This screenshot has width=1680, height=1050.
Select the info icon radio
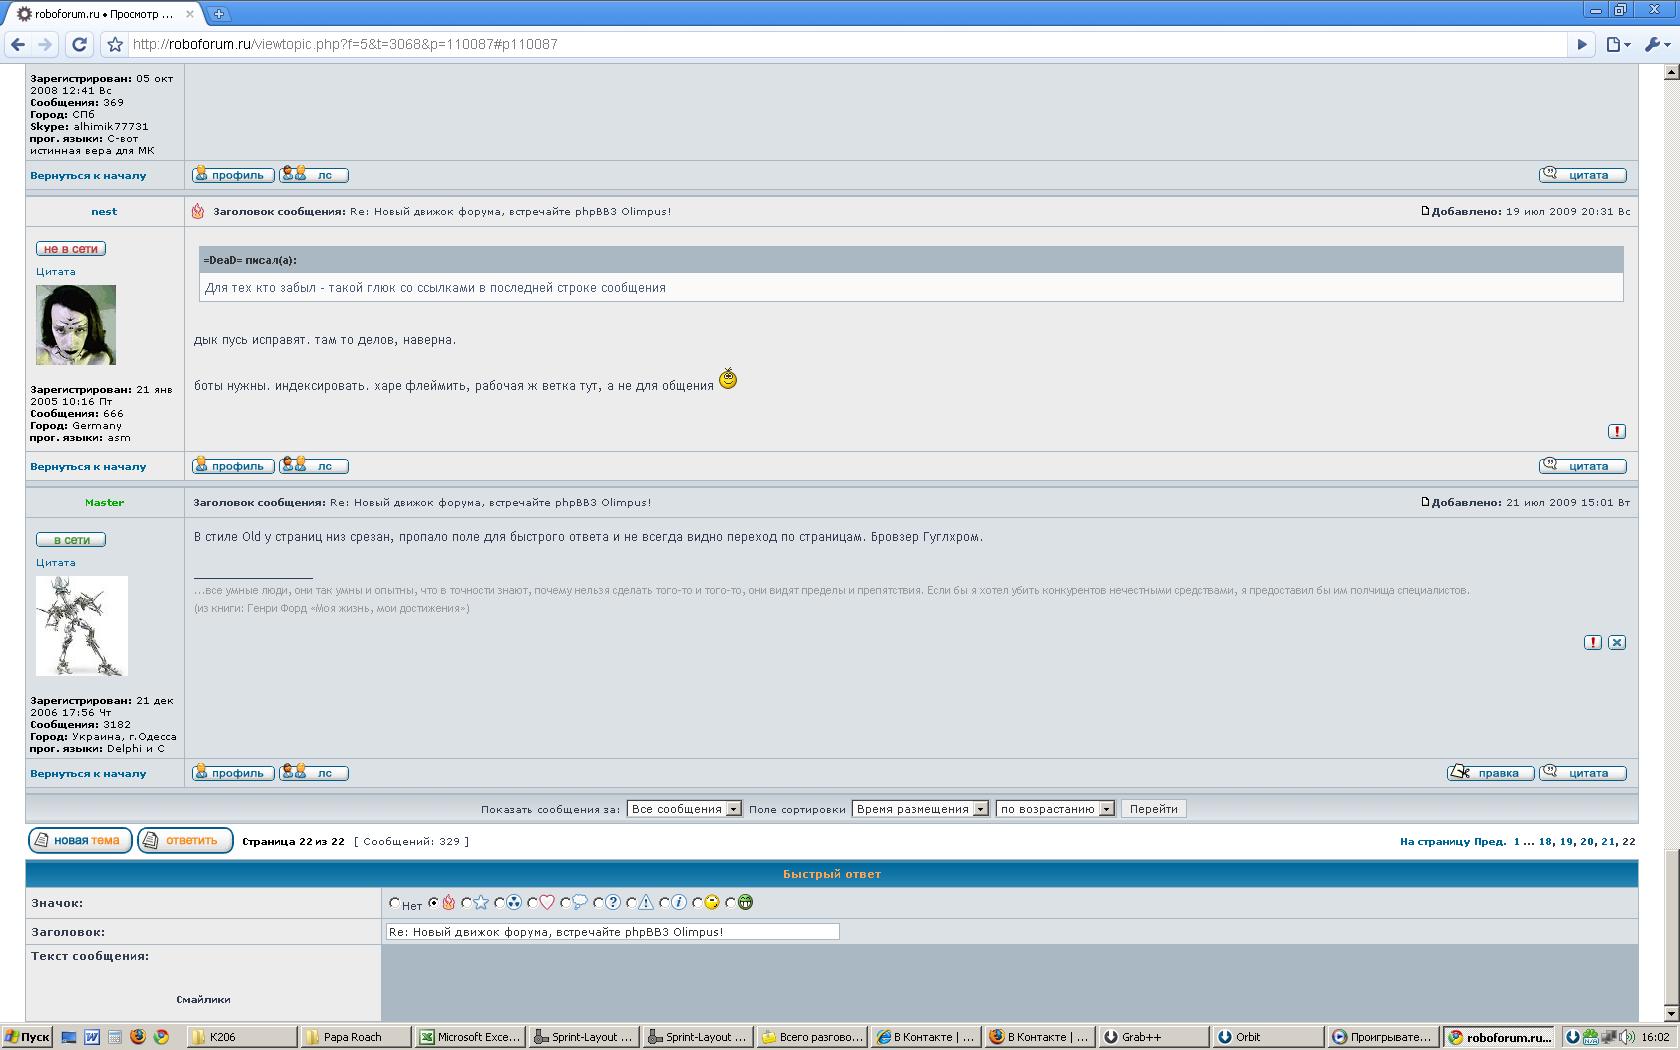(664, 903)
